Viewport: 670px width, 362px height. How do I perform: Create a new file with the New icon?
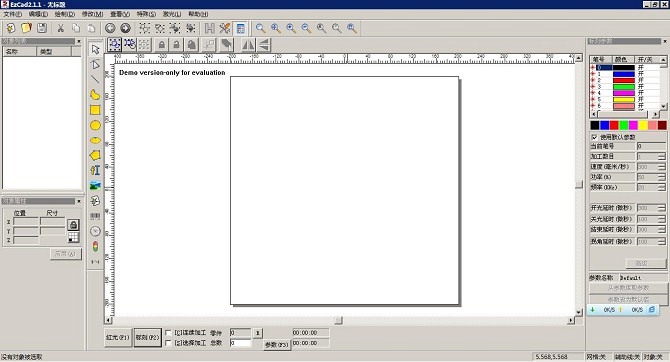point(11,28)
